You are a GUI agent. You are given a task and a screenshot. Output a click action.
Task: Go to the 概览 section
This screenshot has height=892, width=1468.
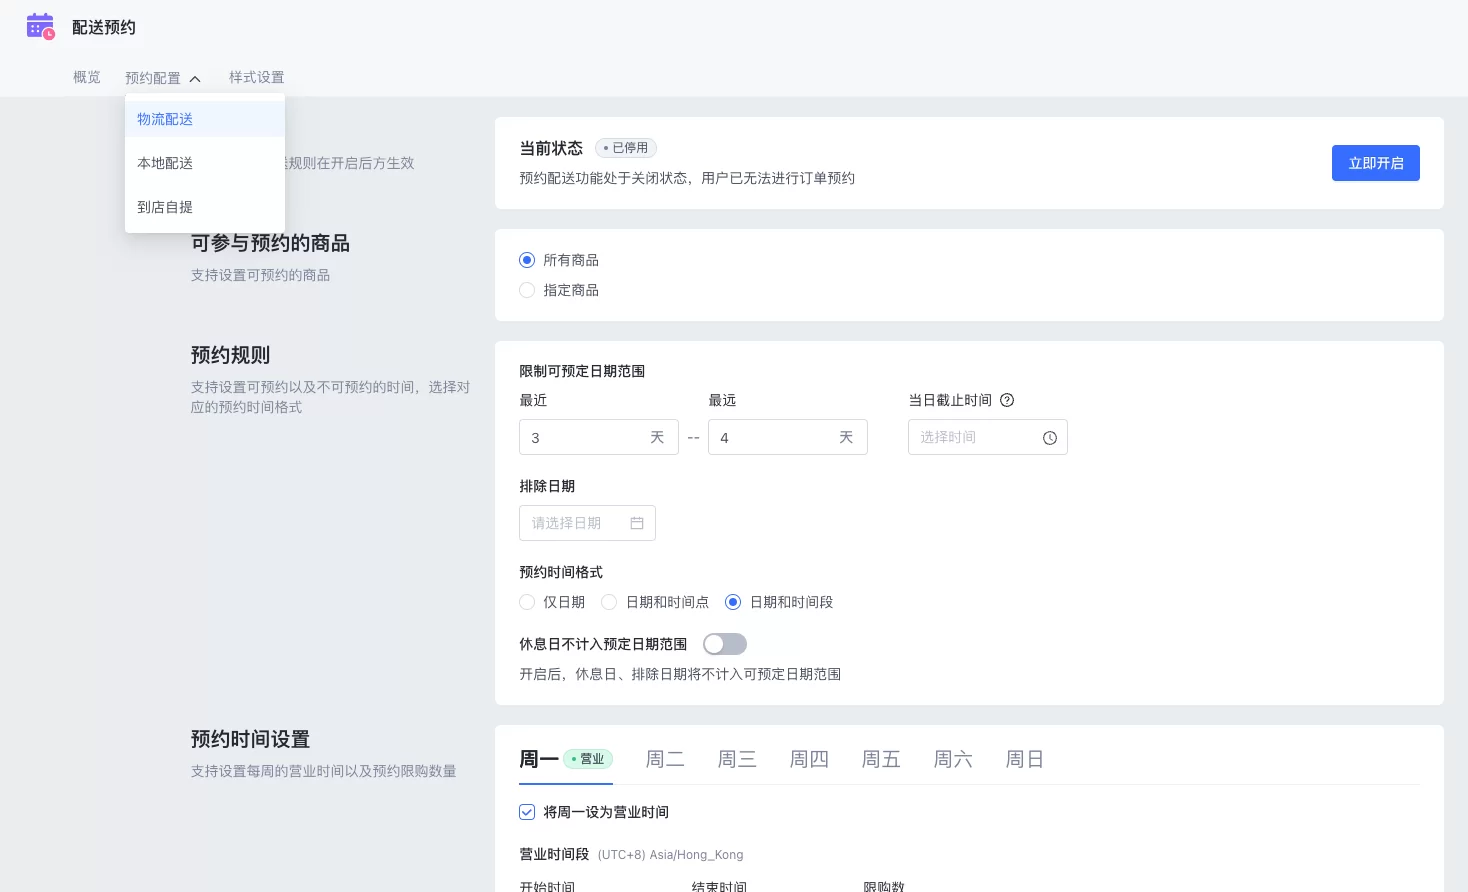pos(86,77)
